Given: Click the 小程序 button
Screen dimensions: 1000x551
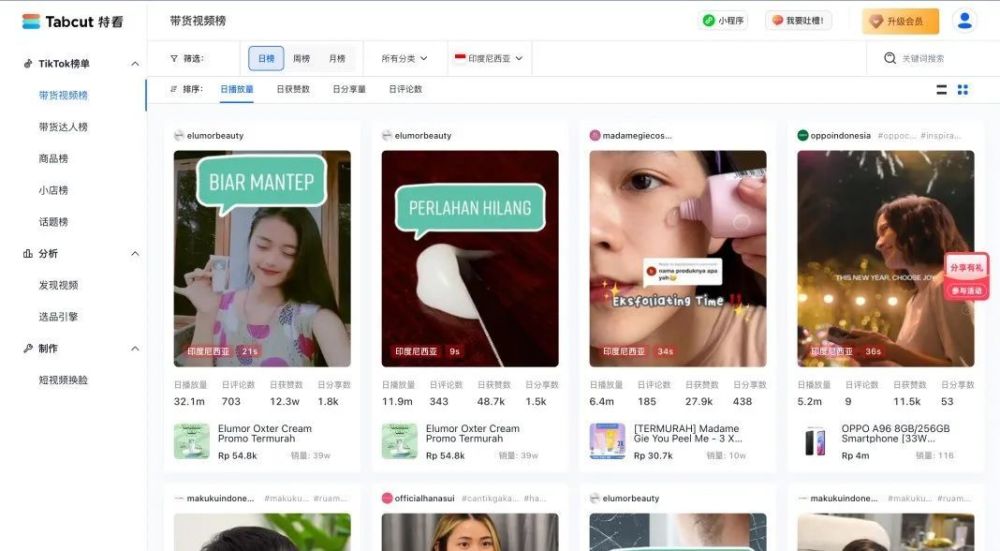Looking at the screenshot, I should (723, 20).
